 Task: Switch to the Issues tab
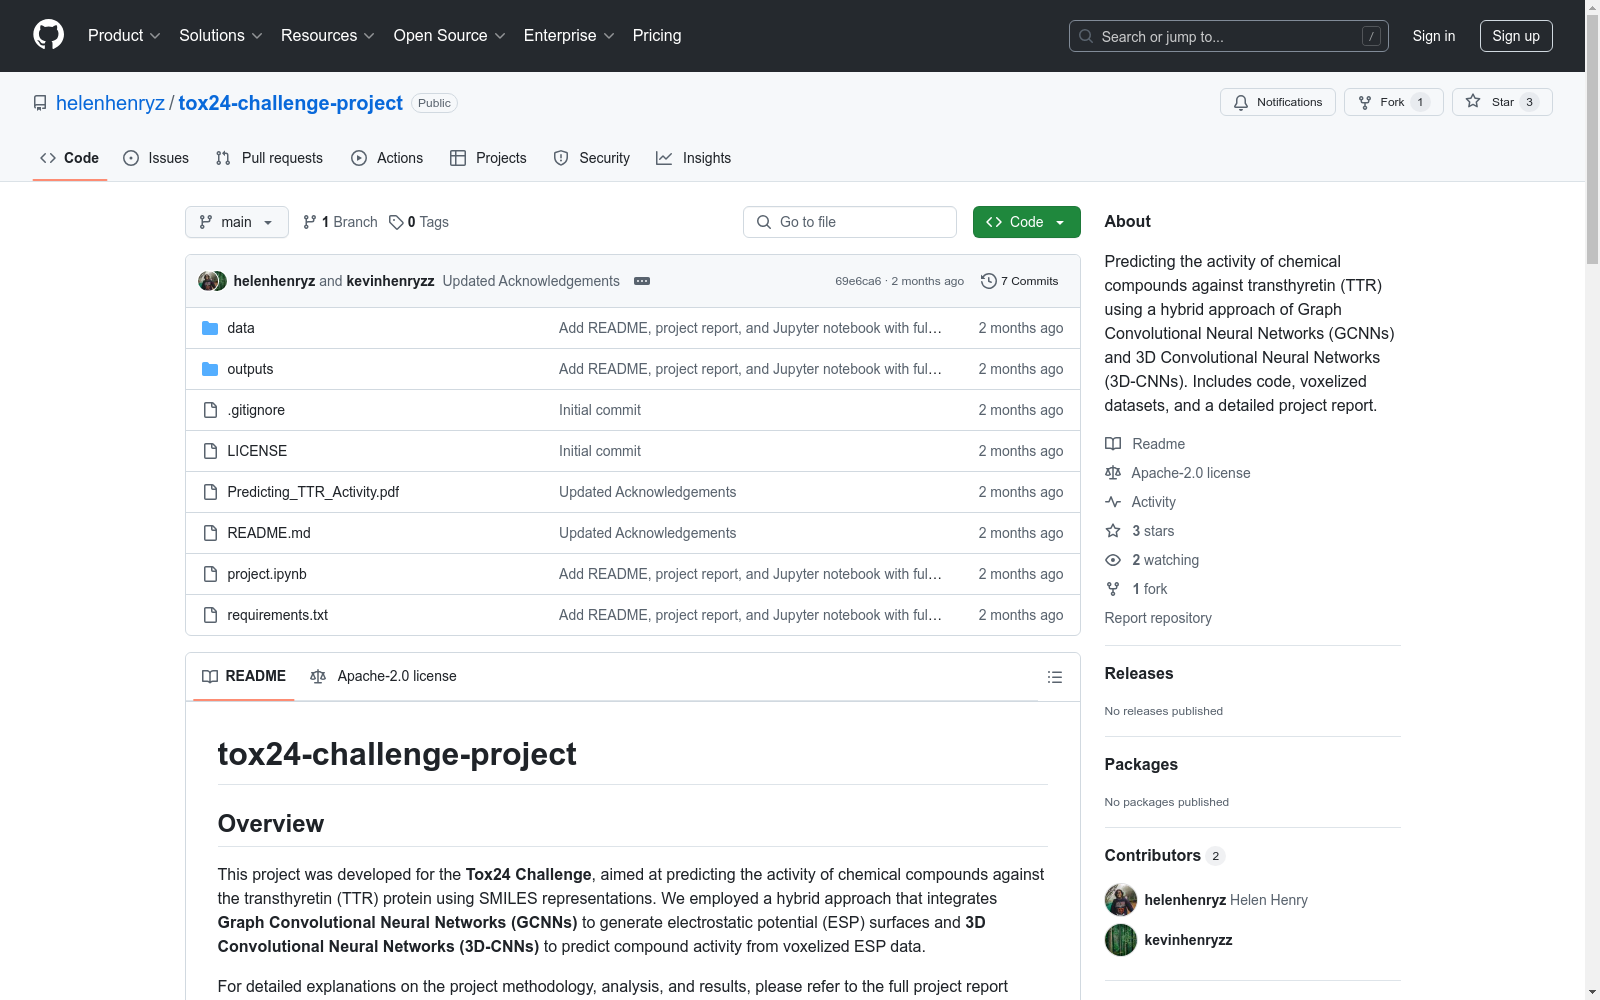[156, 158]
